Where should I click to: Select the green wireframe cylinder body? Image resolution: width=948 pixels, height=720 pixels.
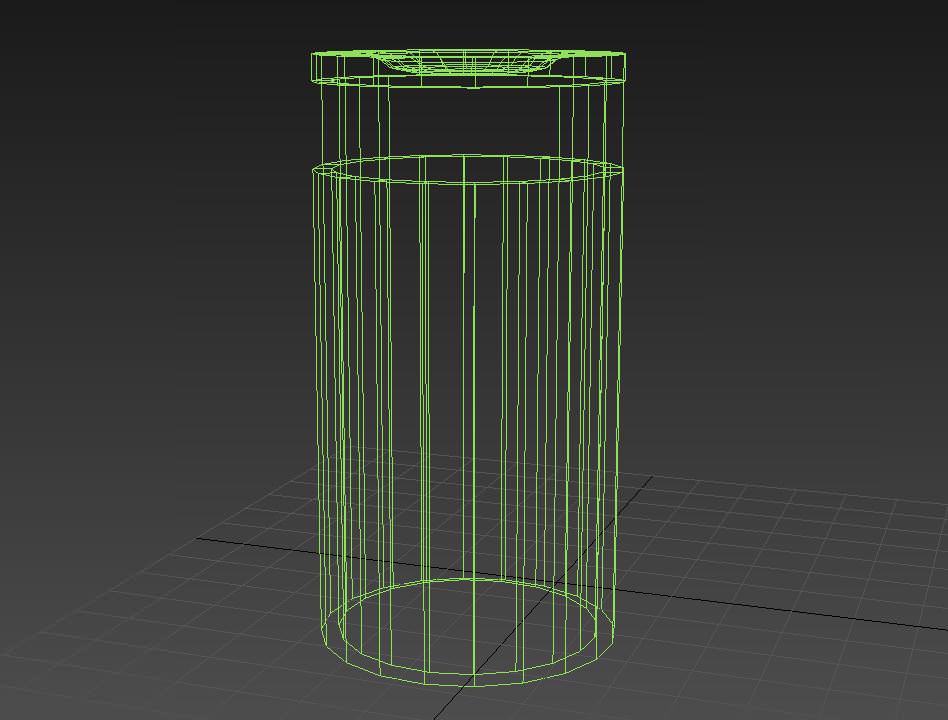(x=467, y=421)
